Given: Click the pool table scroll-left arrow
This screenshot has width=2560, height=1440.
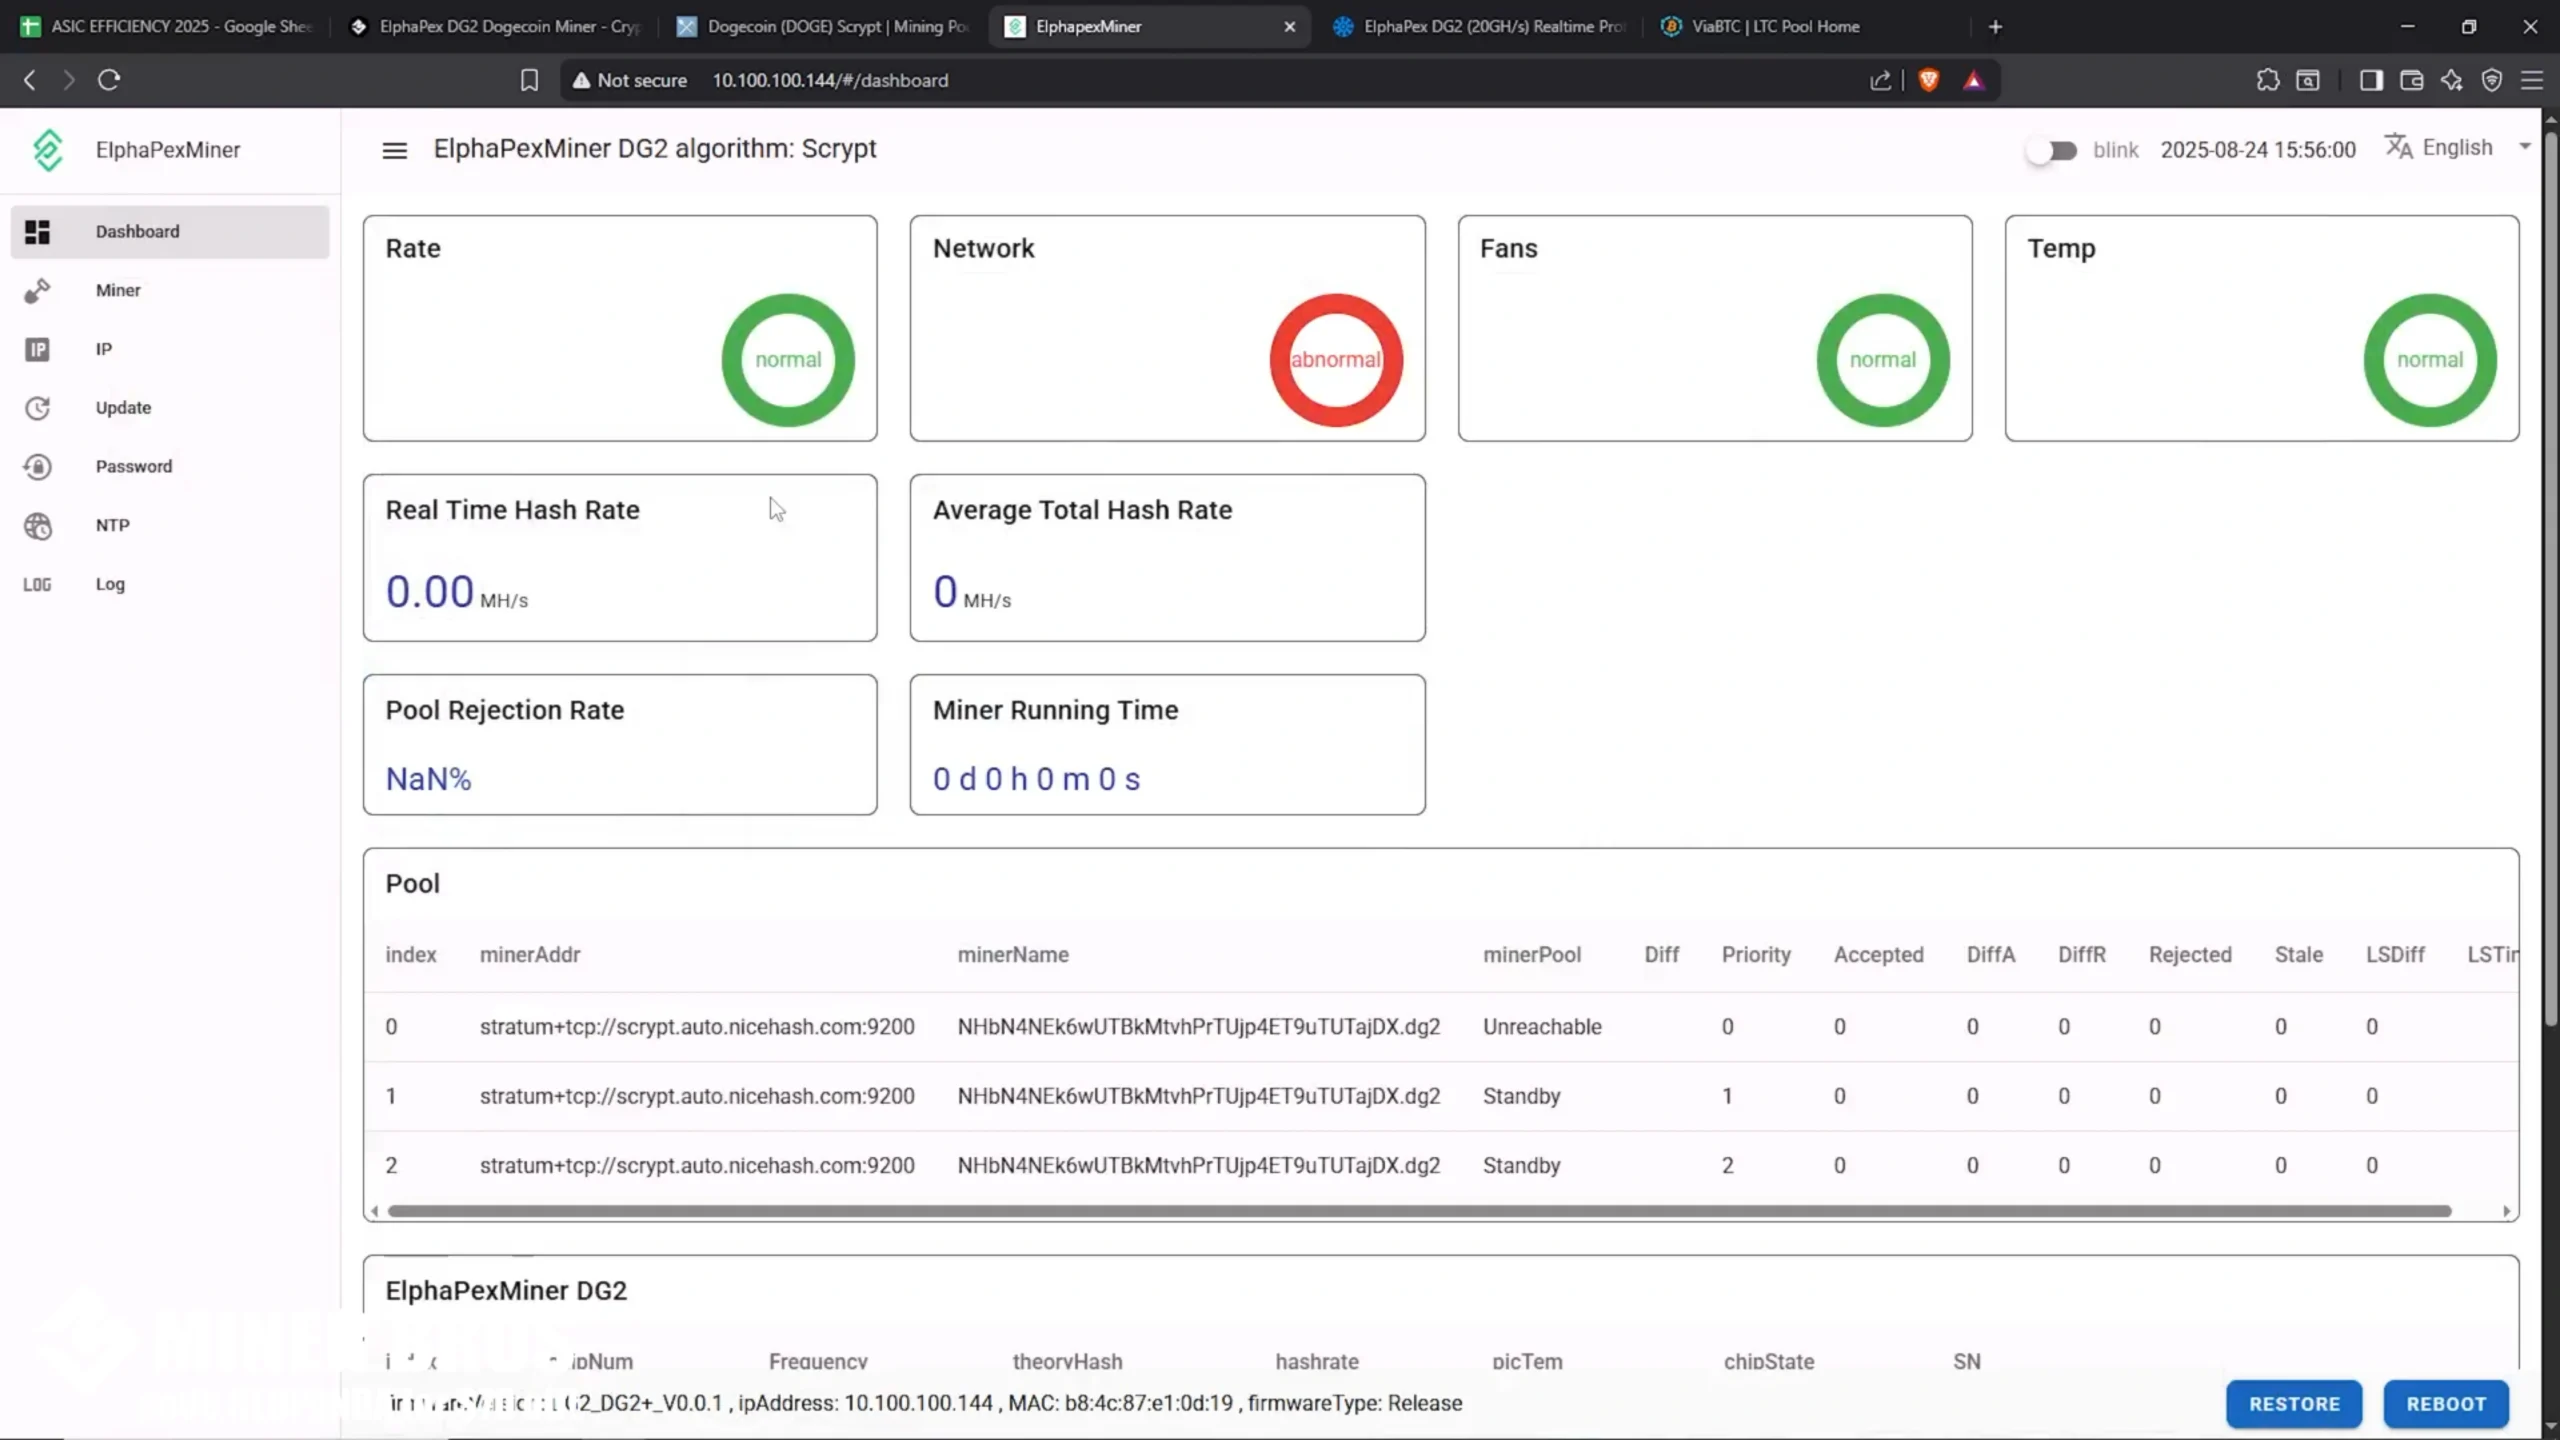Looking at the screenshot, I should [x=374, y=1211].
